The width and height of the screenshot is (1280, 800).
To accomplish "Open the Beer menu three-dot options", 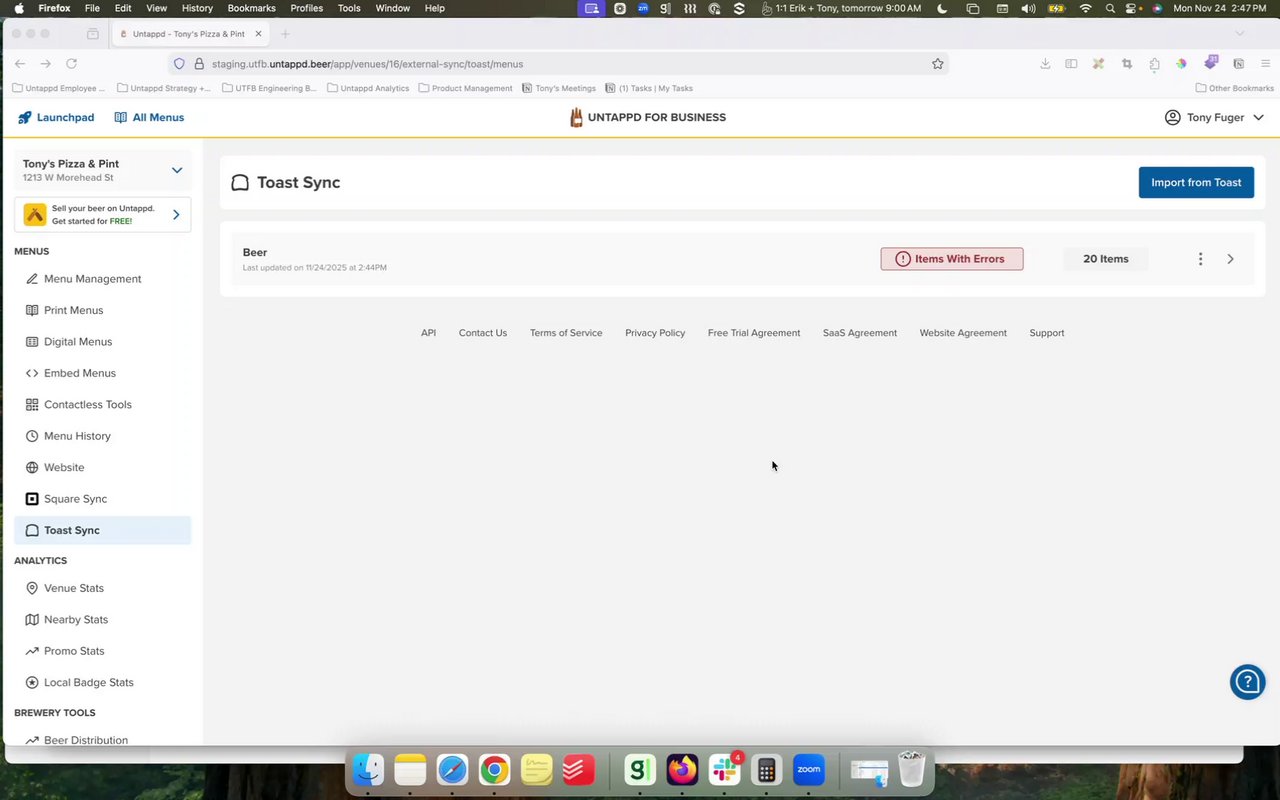I will point(1200,259).
